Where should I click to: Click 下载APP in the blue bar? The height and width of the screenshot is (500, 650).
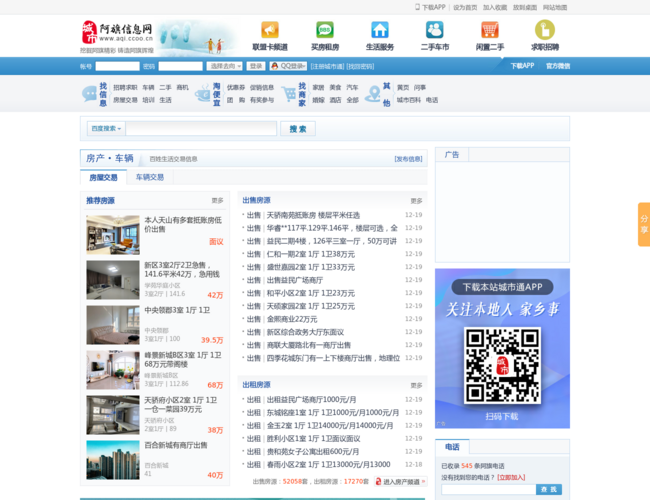(522, 66)
